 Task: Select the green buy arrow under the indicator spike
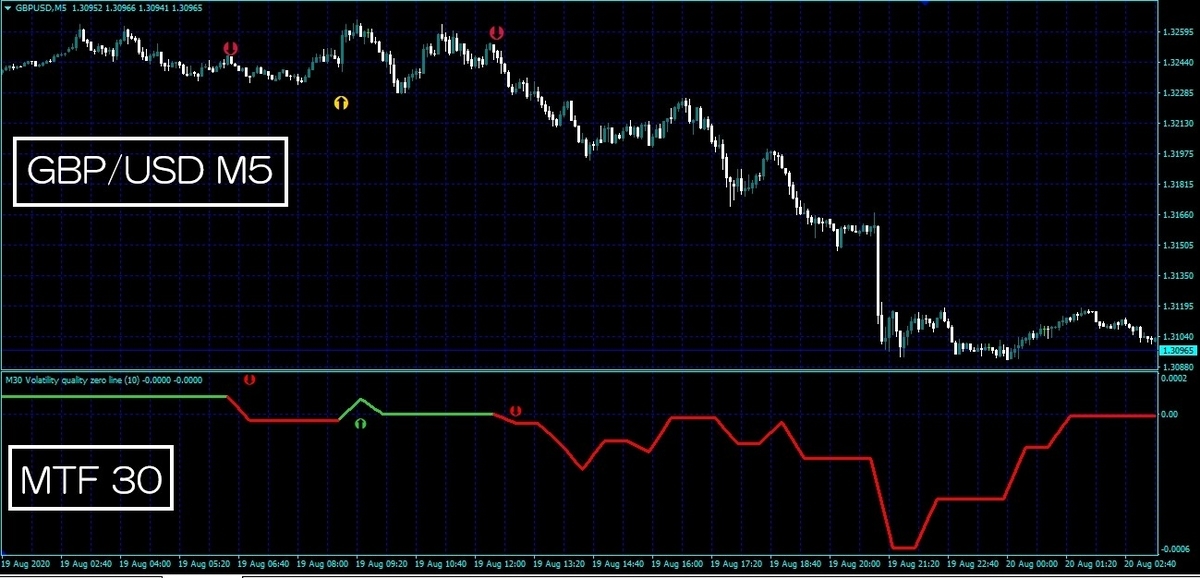360,423
